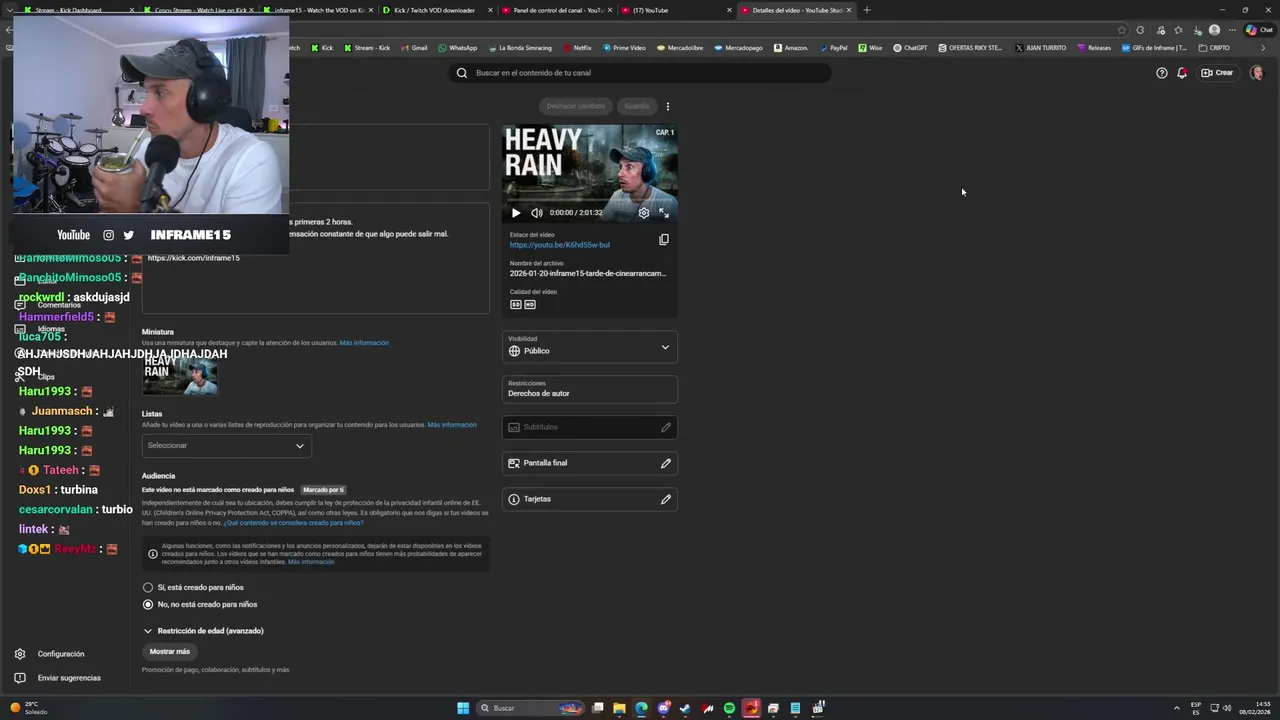Switch to 'Panel de control del canal' tab
The image size is (1280, 720).
click(x=557, y=10)
